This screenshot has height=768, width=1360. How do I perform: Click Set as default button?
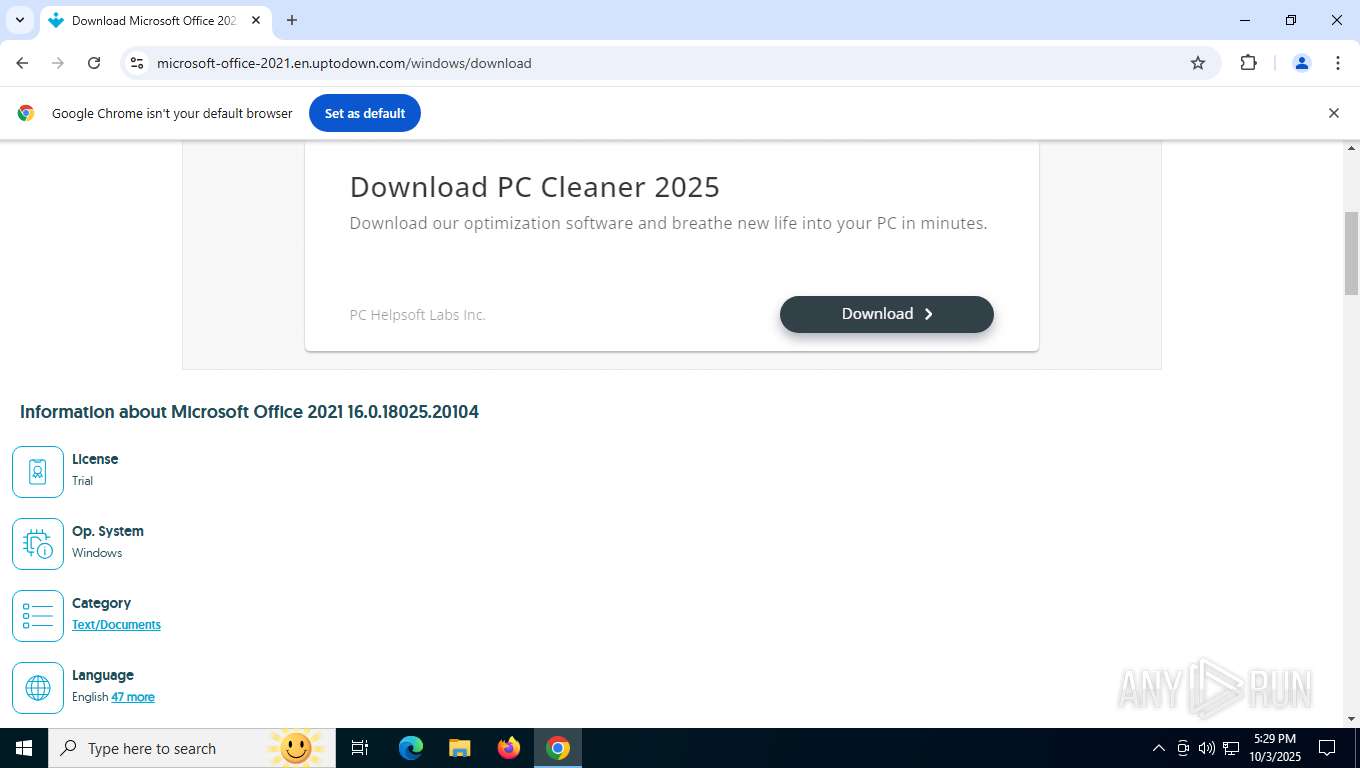click(x=365, y=113)
